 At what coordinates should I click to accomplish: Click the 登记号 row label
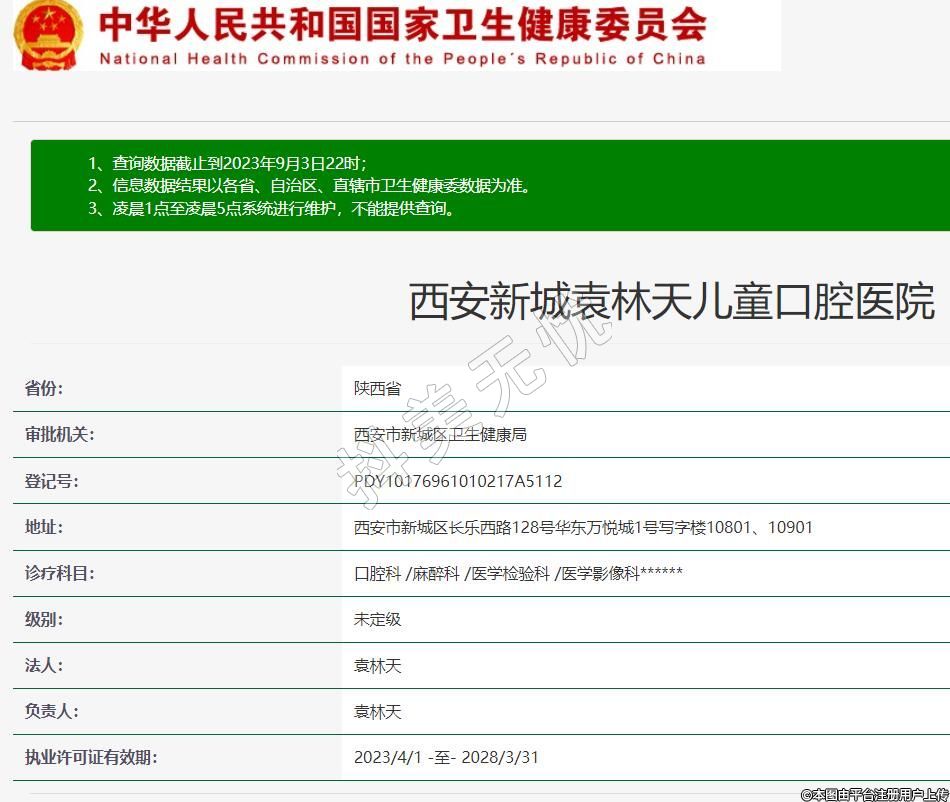[x=52, y=481]
